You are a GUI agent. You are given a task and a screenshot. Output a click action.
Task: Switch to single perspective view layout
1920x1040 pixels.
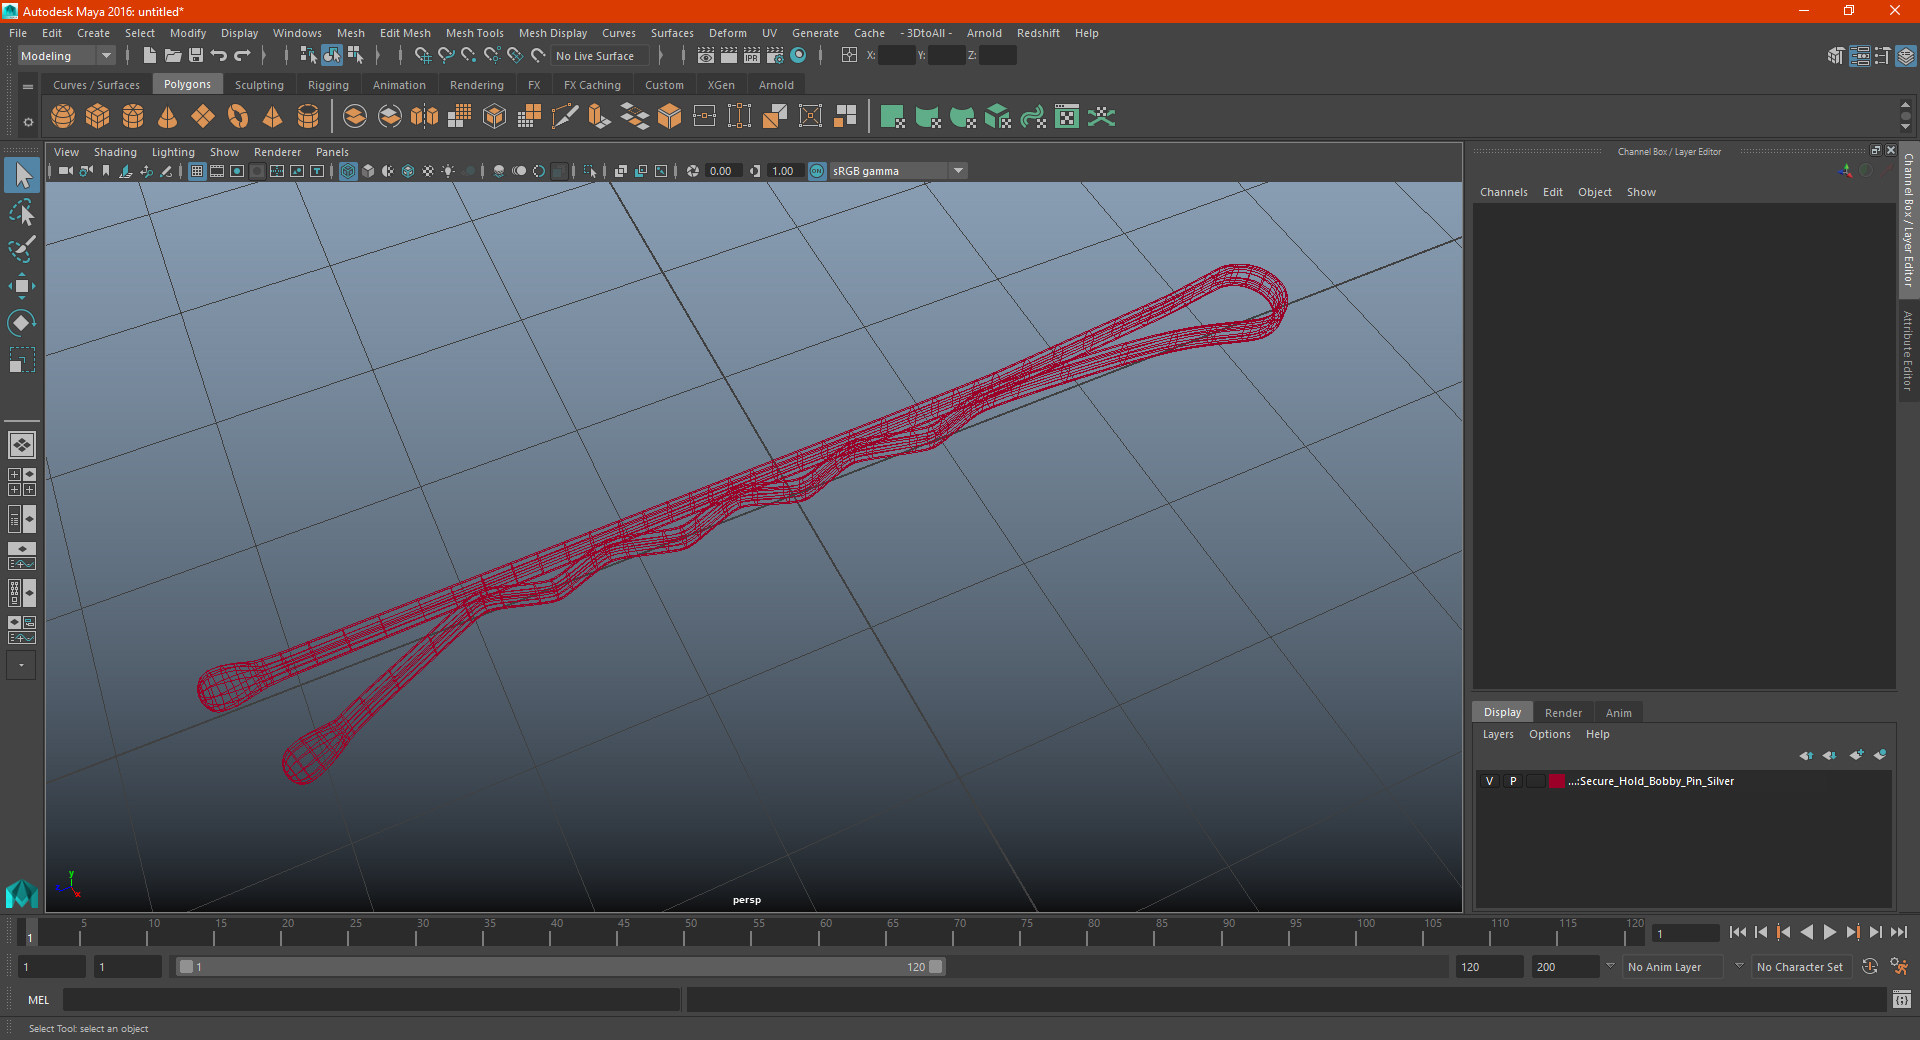click(21, 445)
